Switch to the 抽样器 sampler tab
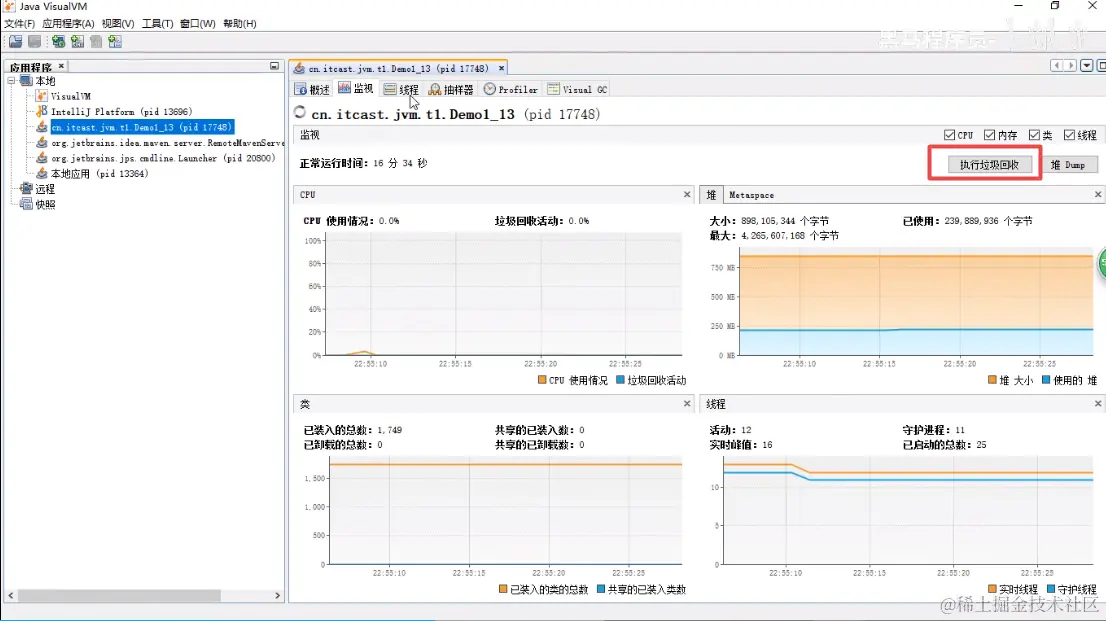The width and height of the screenshot is (1106, 621). tap(451, 90)
